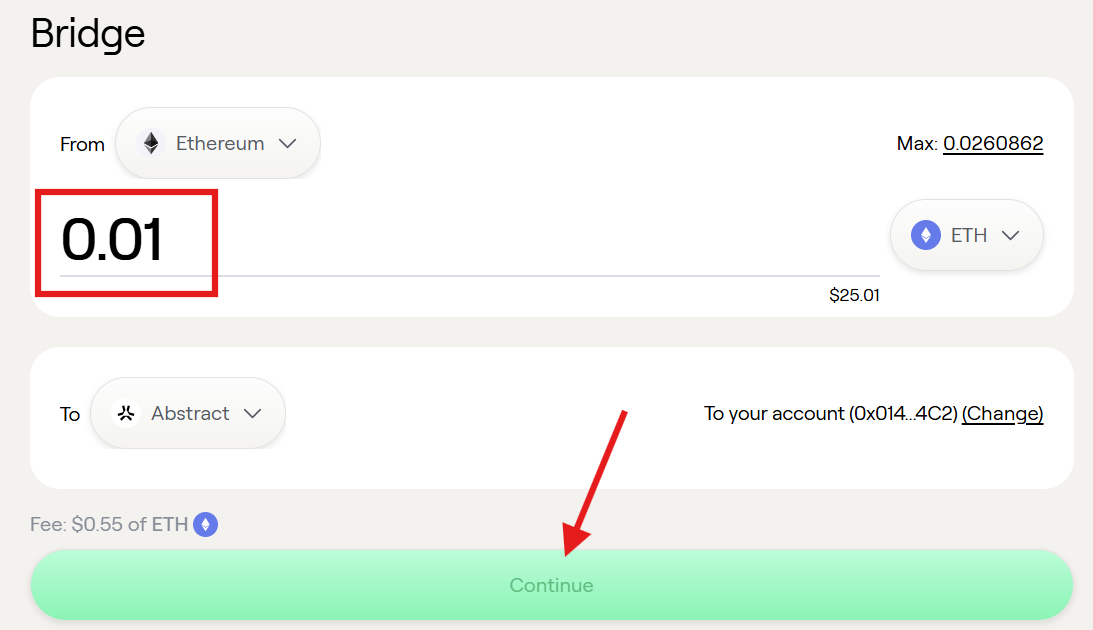Click the From label
The width and height of the screenshot is (1093, 630).
tap(82, 144)
